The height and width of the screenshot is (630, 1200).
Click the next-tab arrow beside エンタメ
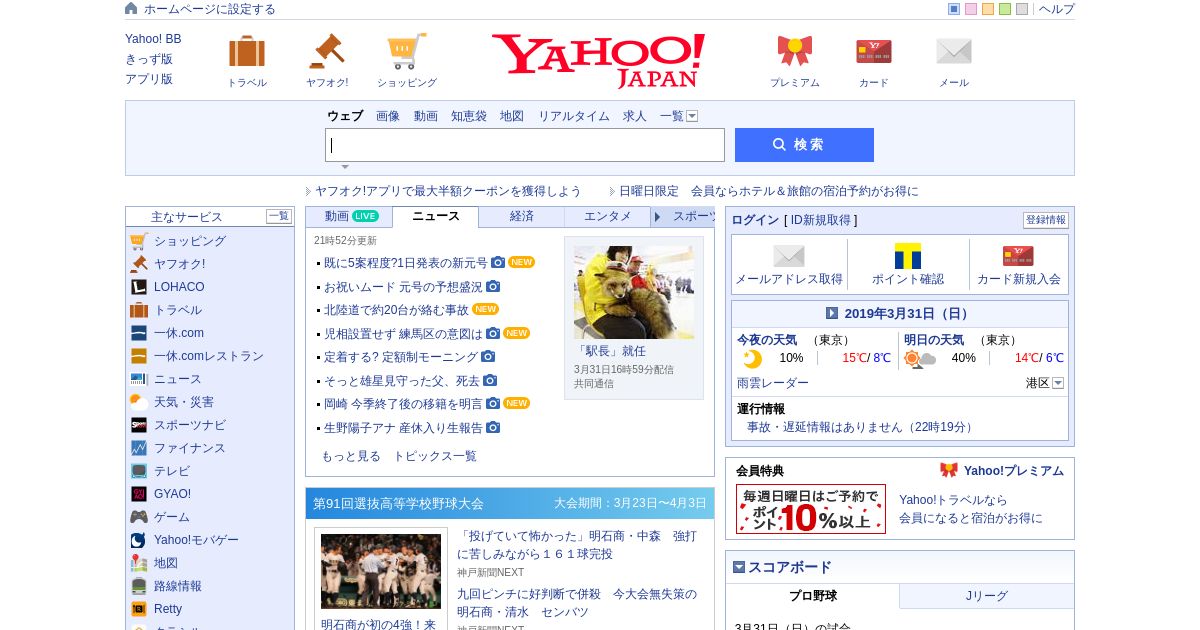657,217
